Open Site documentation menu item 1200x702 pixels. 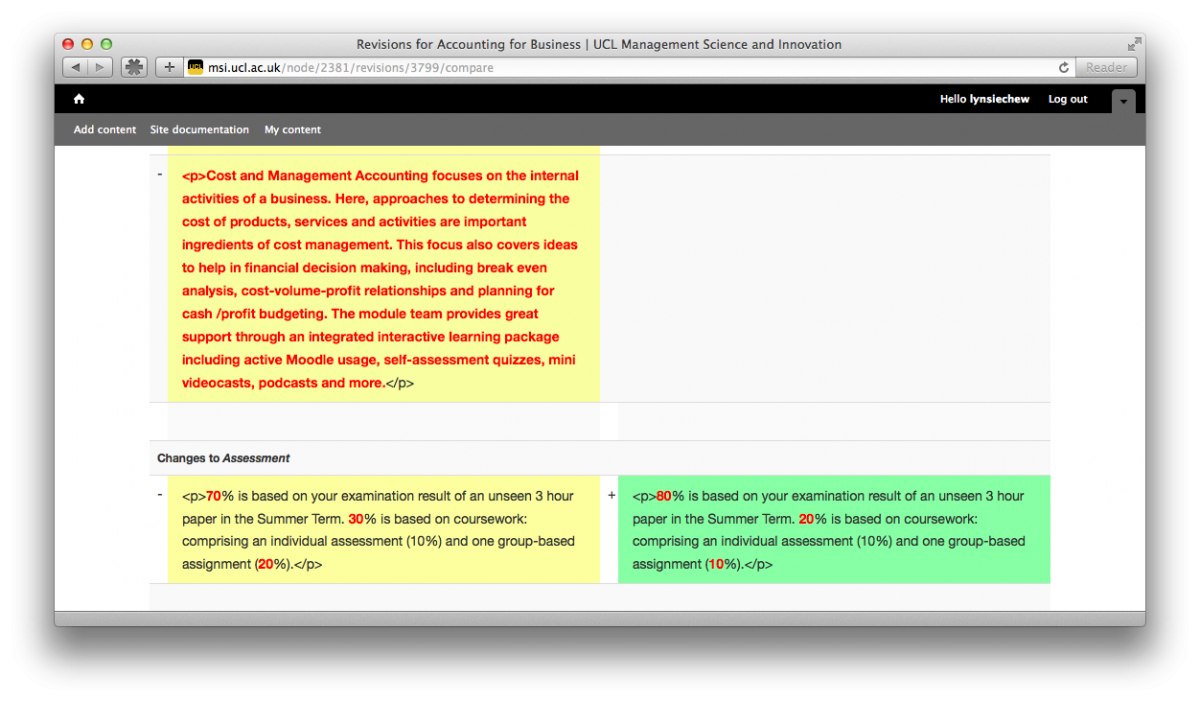coord(199,130)
